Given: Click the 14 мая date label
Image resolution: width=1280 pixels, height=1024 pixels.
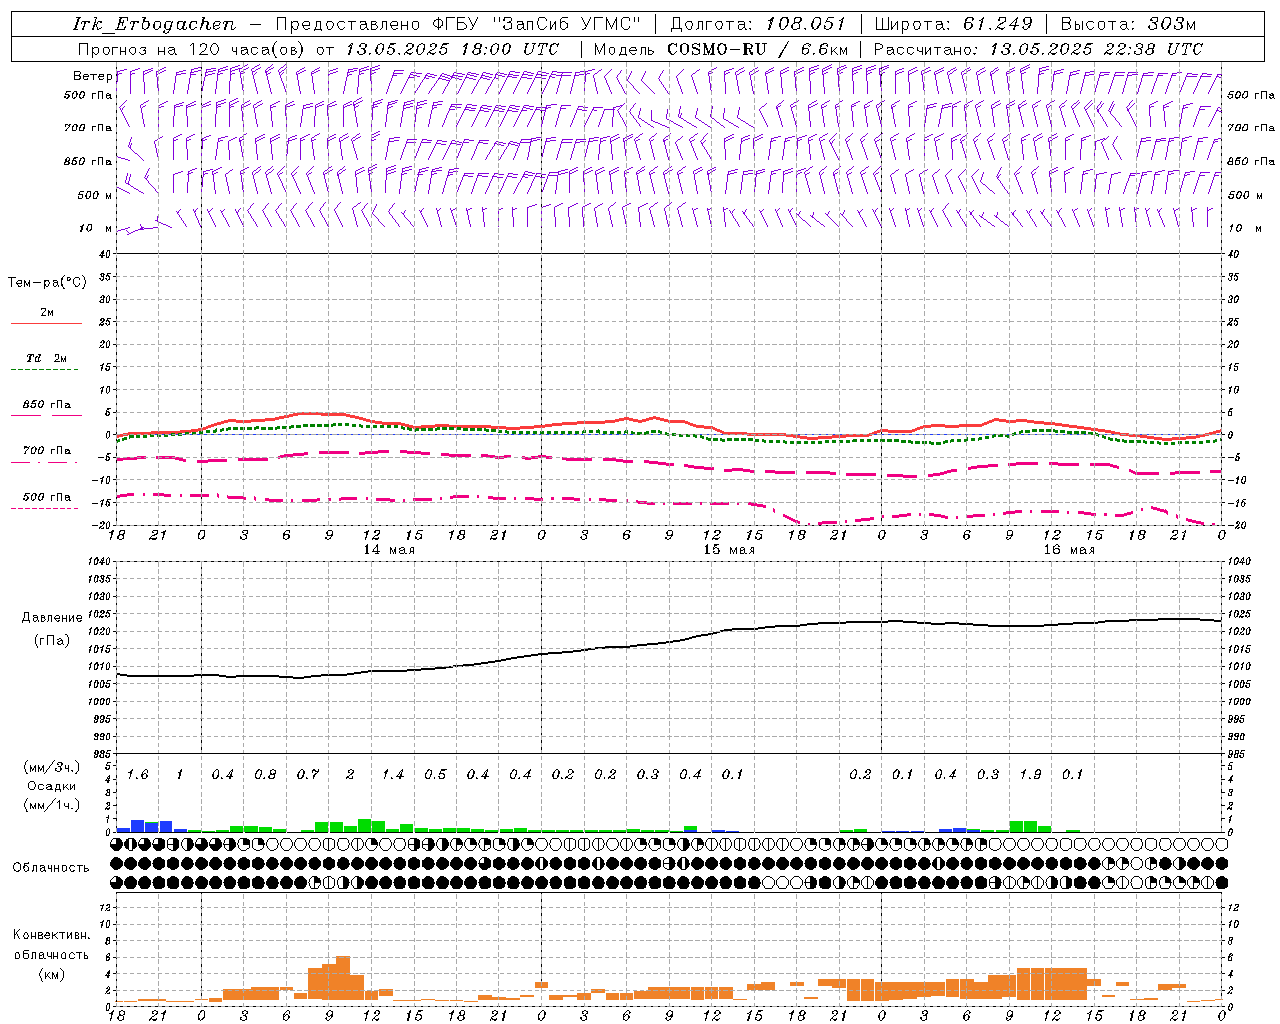Looking at the screenshot, I should pos(389,550).
